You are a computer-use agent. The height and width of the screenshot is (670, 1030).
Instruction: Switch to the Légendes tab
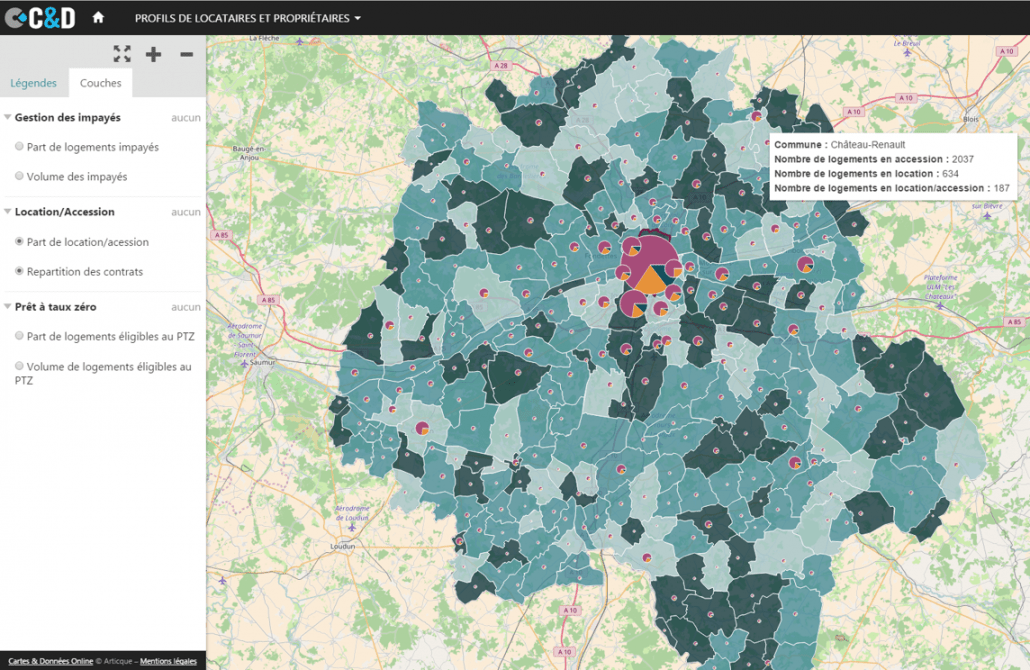point(34,83)
